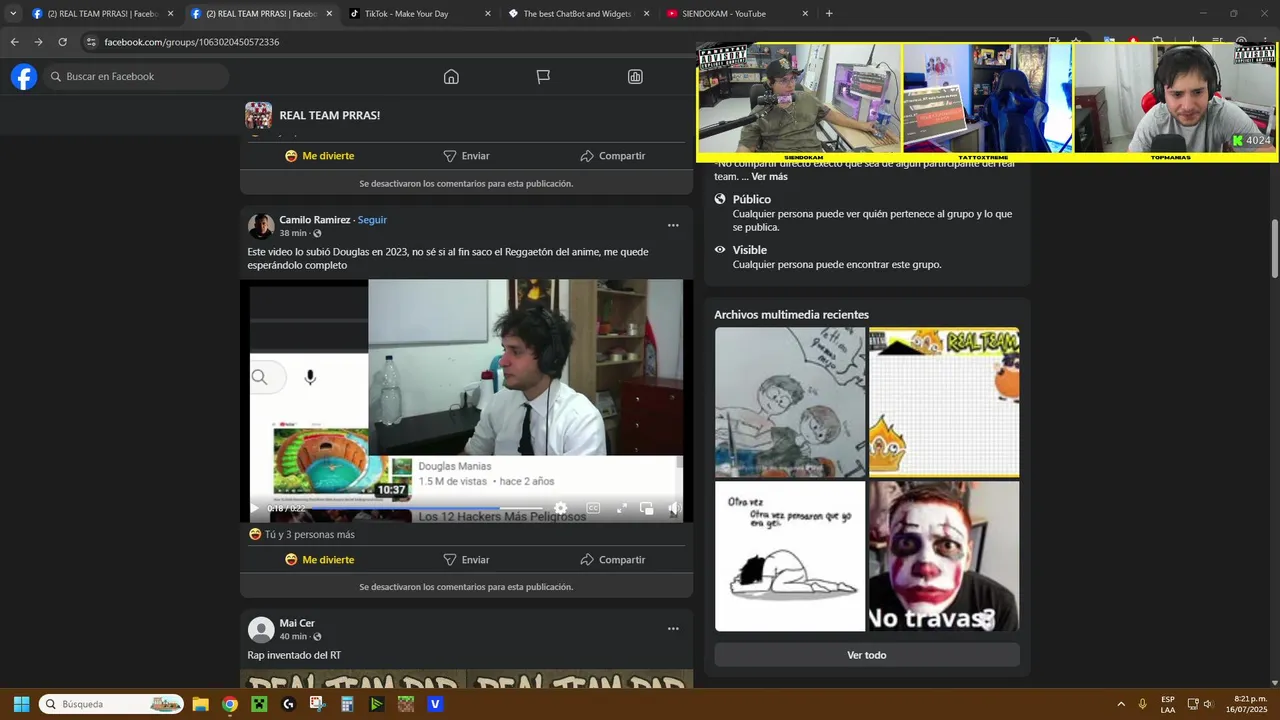This screenshot has width=1280, height=720.
Task: Expand group description with Ver más
Action: [770, 177]
